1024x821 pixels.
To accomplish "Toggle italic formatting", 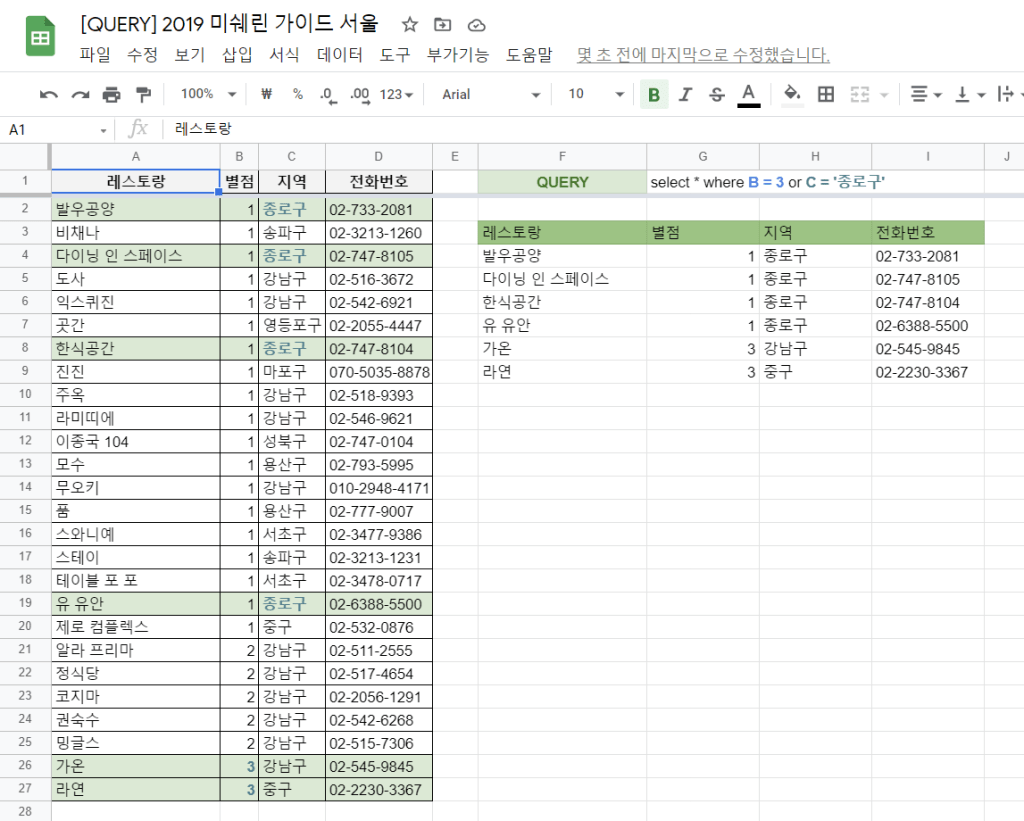I will (685, 94).
